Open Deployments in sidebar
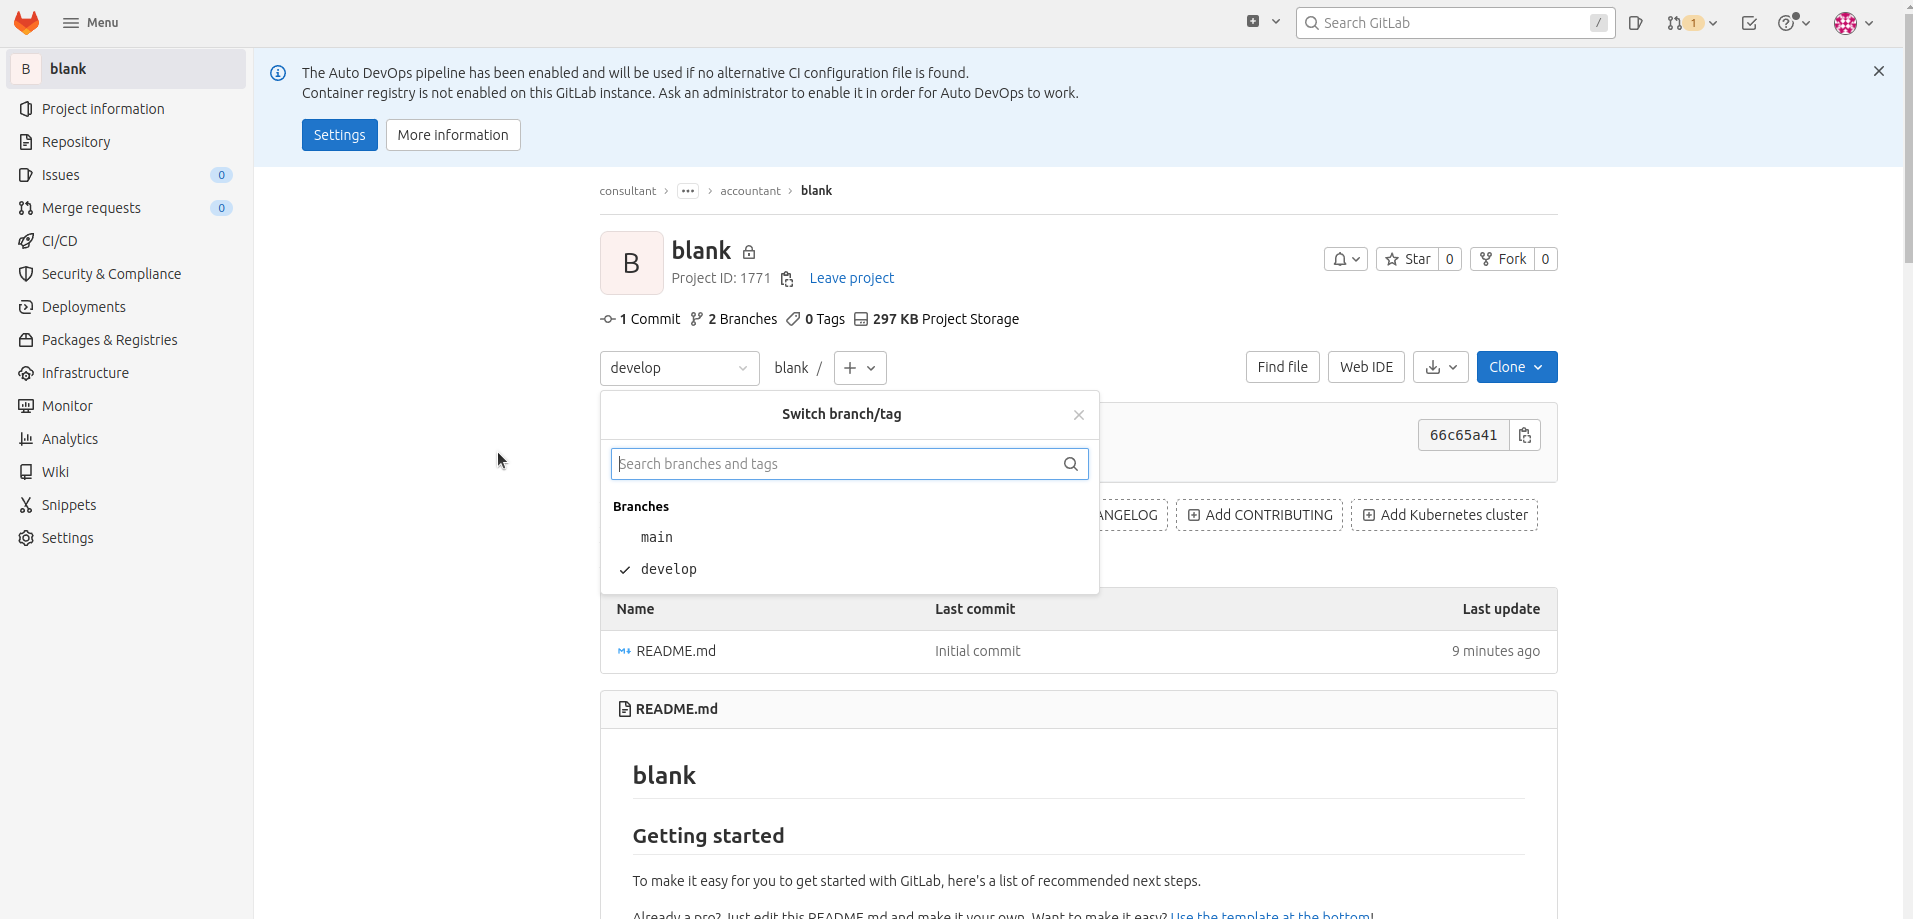The height and width of the screenshot is (919, 1913). 126,307
